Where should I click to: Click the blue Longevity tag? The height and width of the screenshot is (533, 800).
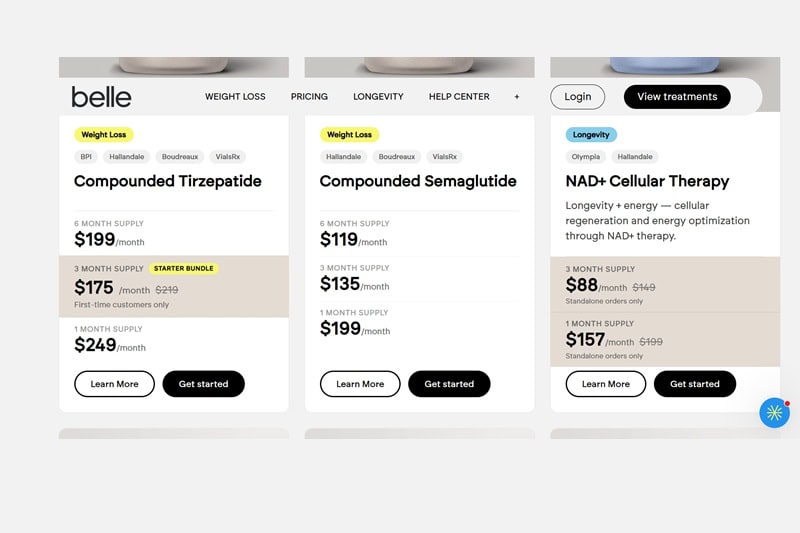(x=591, y=135)
